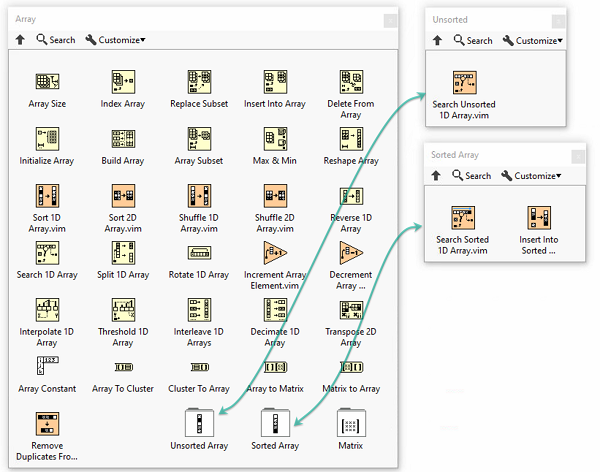Go up from the Sorted Array palette
The width and height of the screenshot is (600, 472).
pyautogui.click(x=436, y=175)
